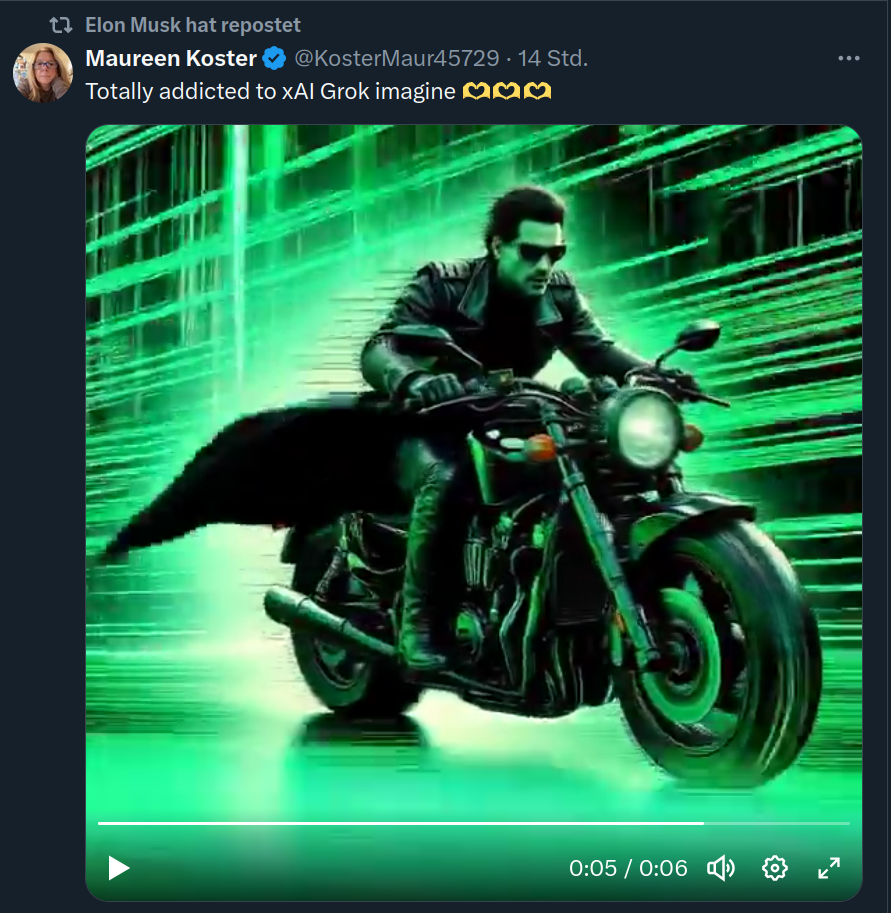Click the first heart-hands emoji
The width and height of the screenshot is (891, 913).
(478, 92)
